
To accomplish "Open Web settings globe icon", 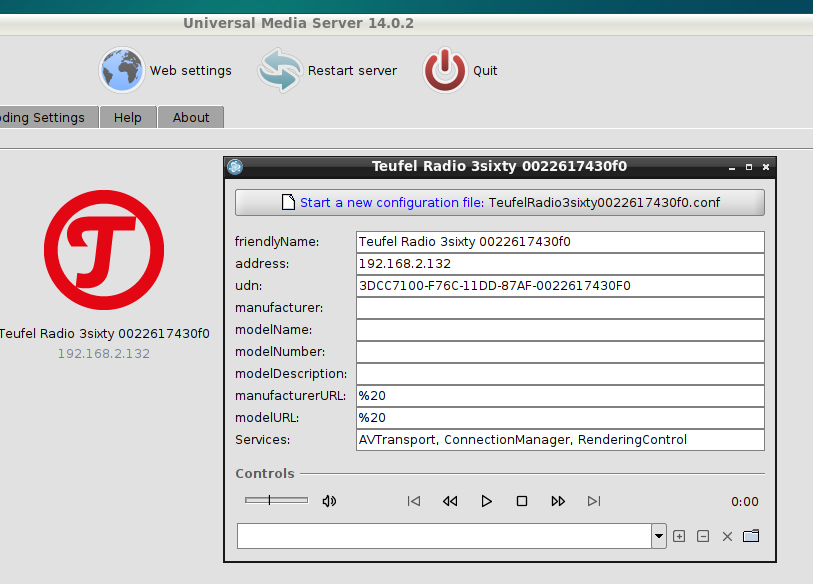I will [x=122, y=70].
